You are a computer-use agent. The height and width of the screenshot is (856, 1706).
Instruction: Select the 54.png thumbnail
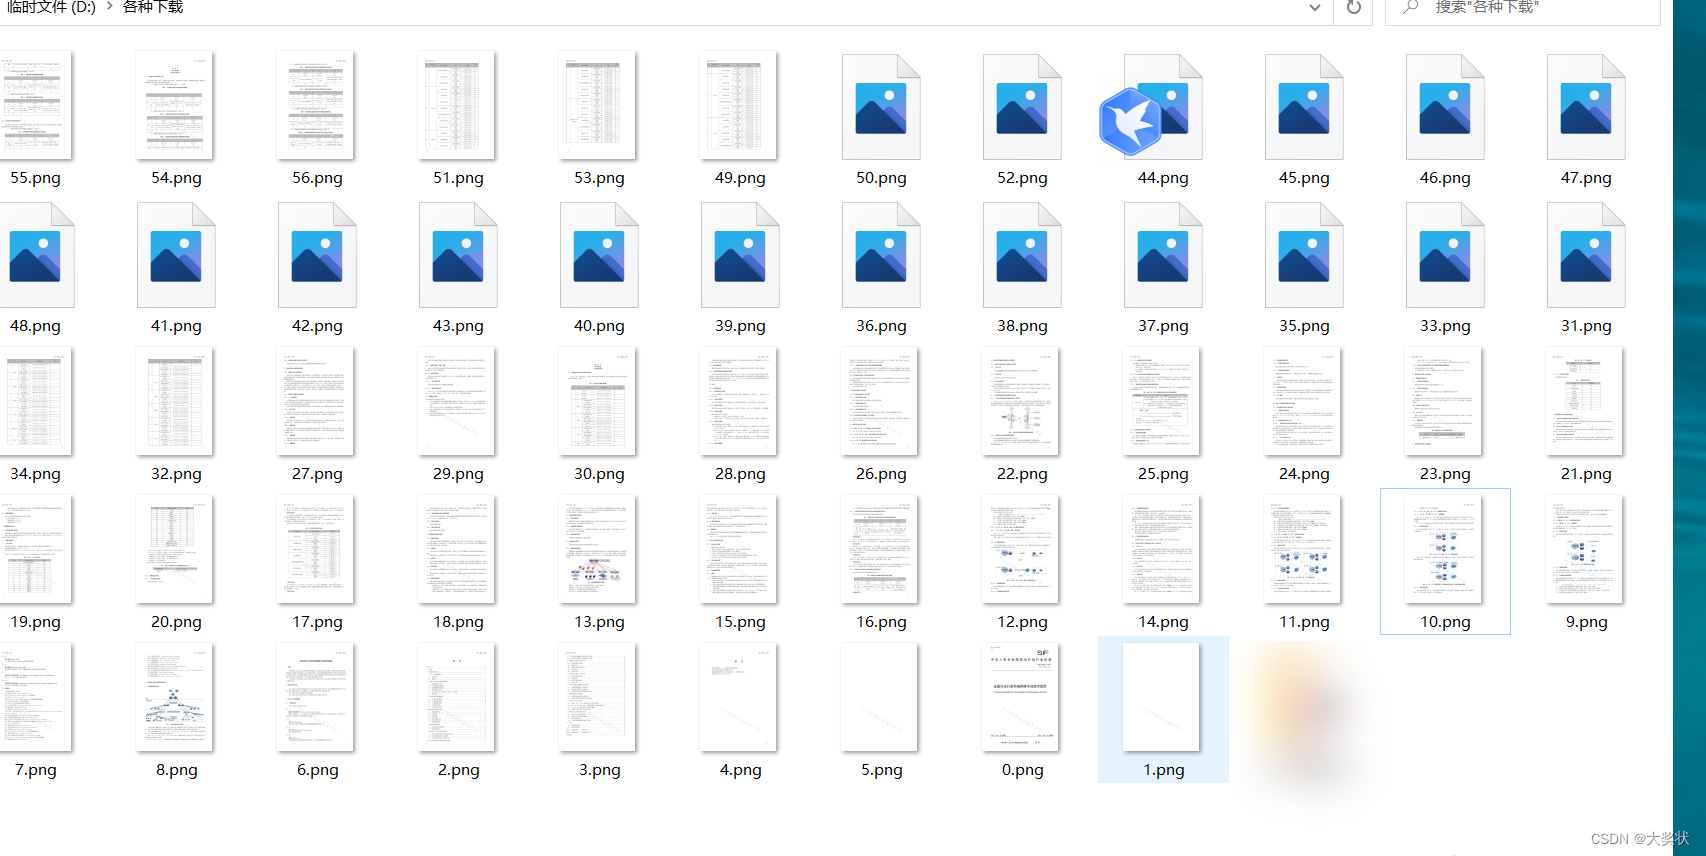click(175, 105)
